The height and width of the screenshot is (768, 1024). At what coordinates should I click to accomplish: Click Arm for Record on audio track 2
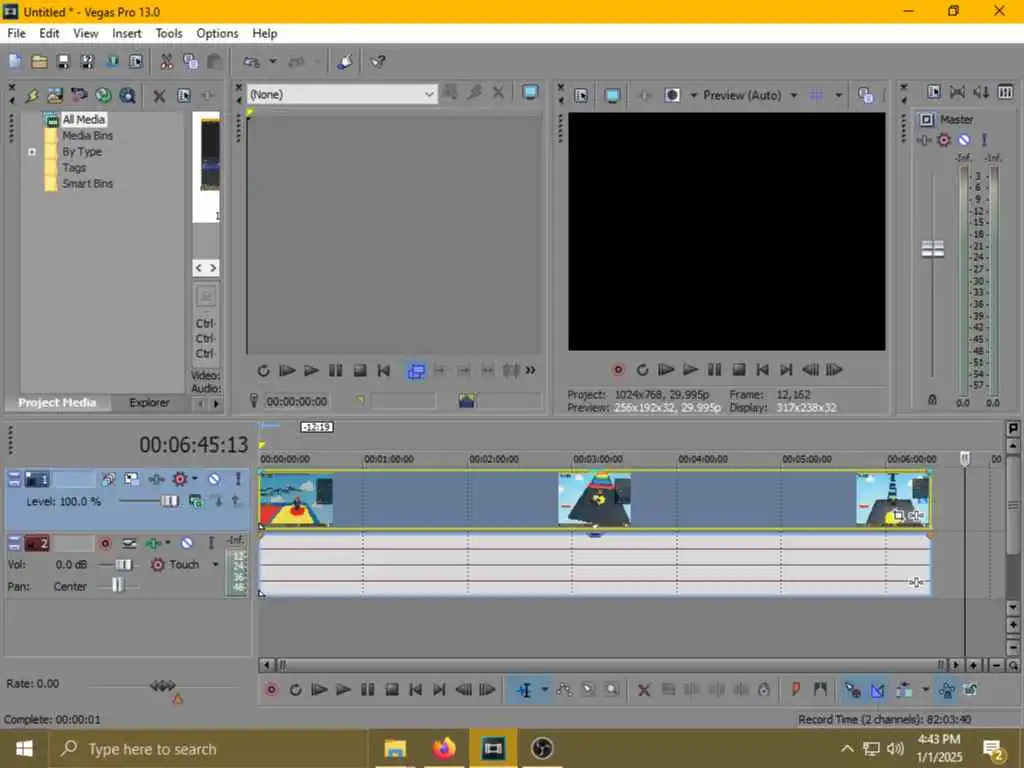(x=105, y=543)
